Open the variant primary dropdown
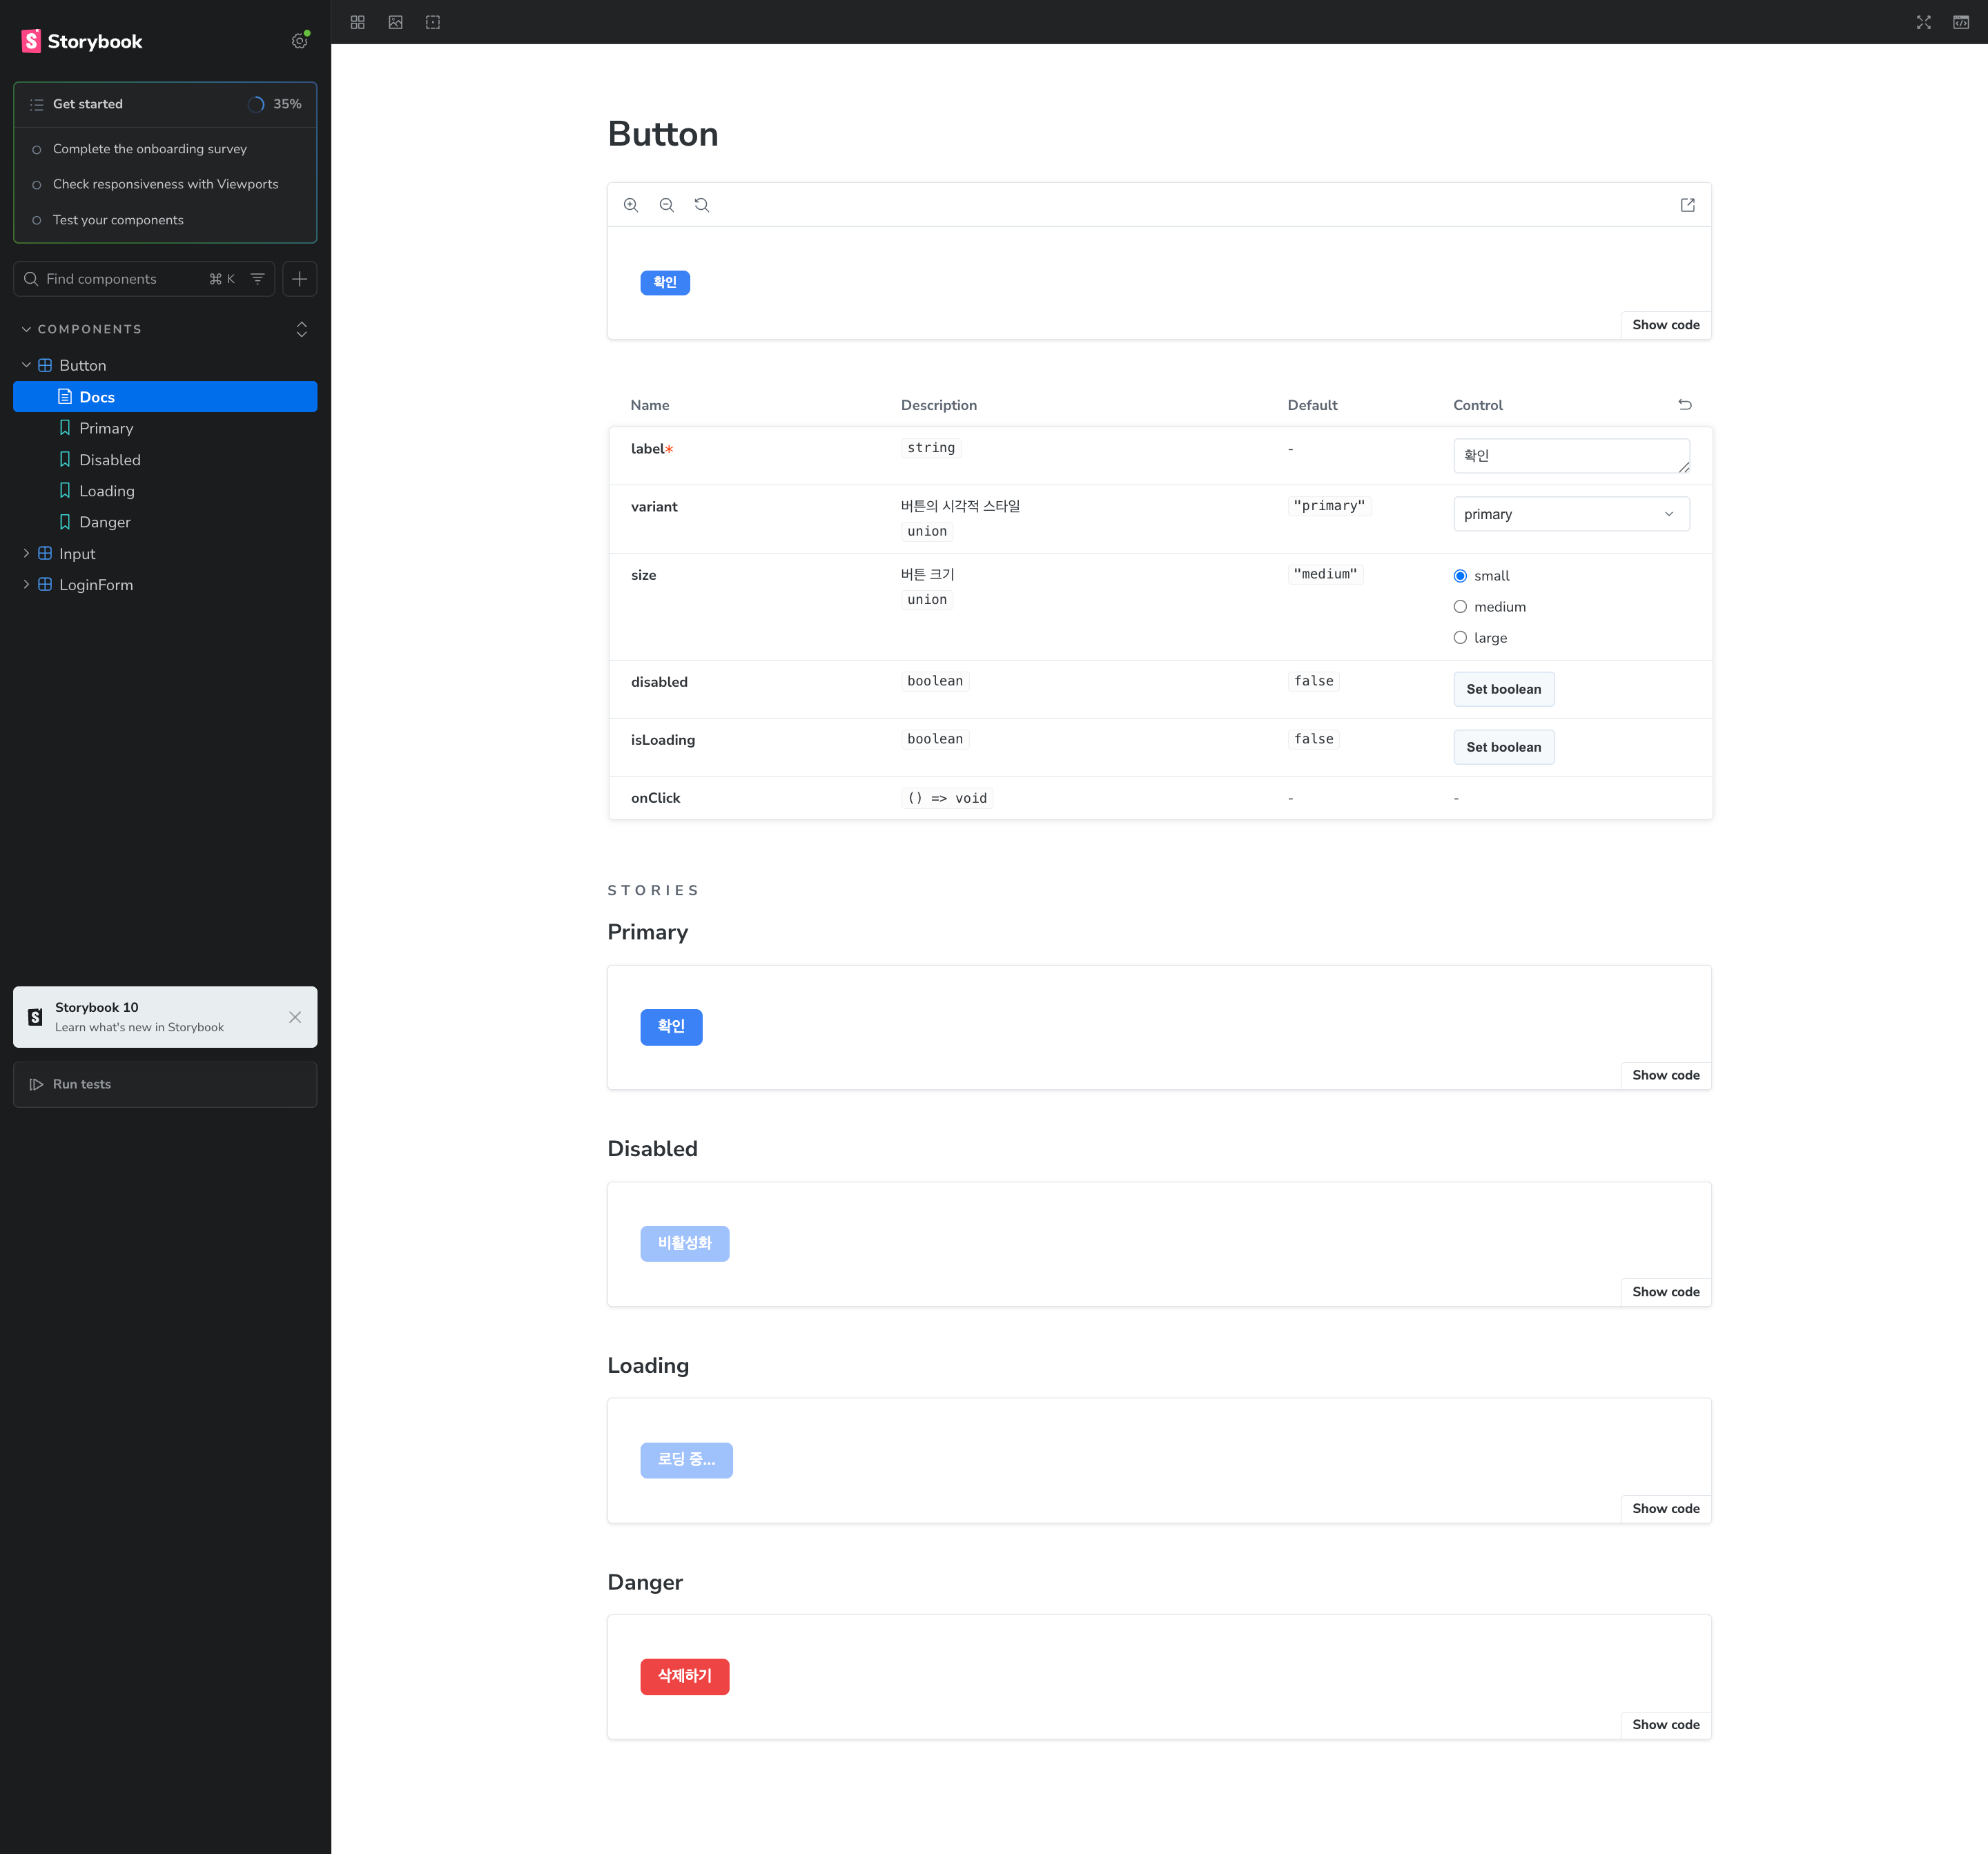 (x=1570, y=514)
